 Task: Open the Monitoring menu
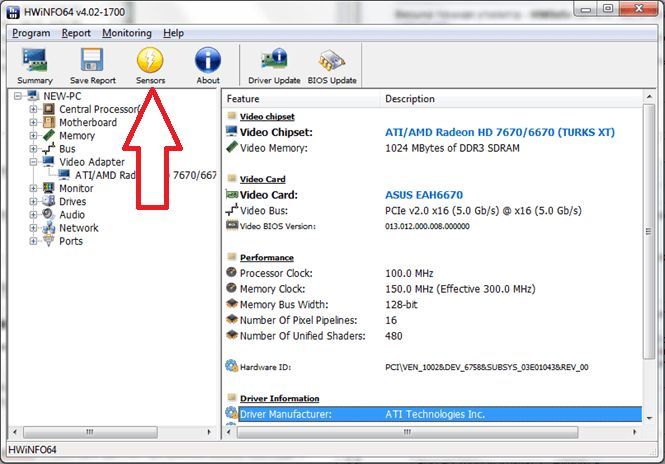click(127, 33)
